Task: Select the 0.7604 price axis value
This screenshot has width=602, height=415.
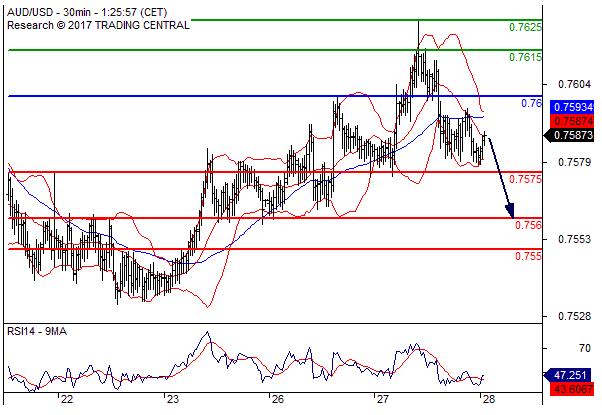Action: 574,84
